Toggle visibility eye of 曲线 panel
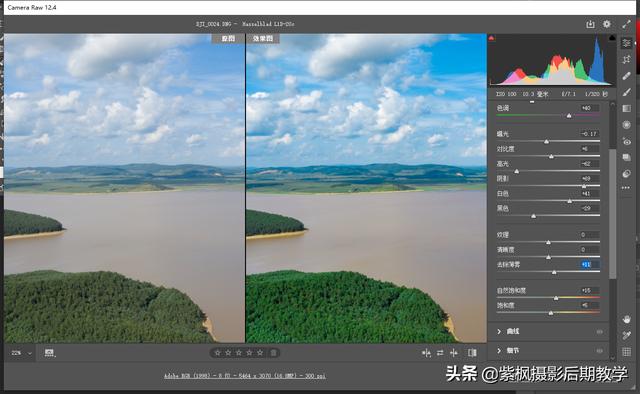 600,332
